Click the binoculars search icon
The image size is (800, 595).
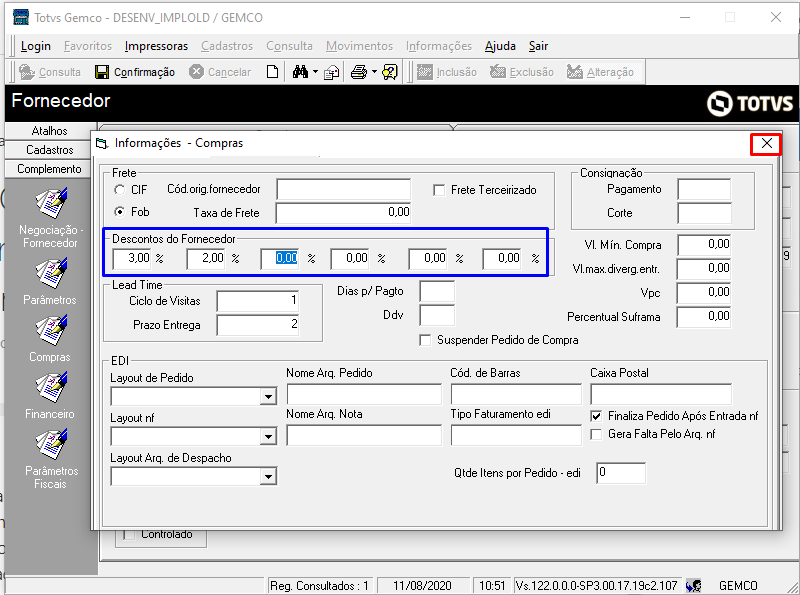300,72
